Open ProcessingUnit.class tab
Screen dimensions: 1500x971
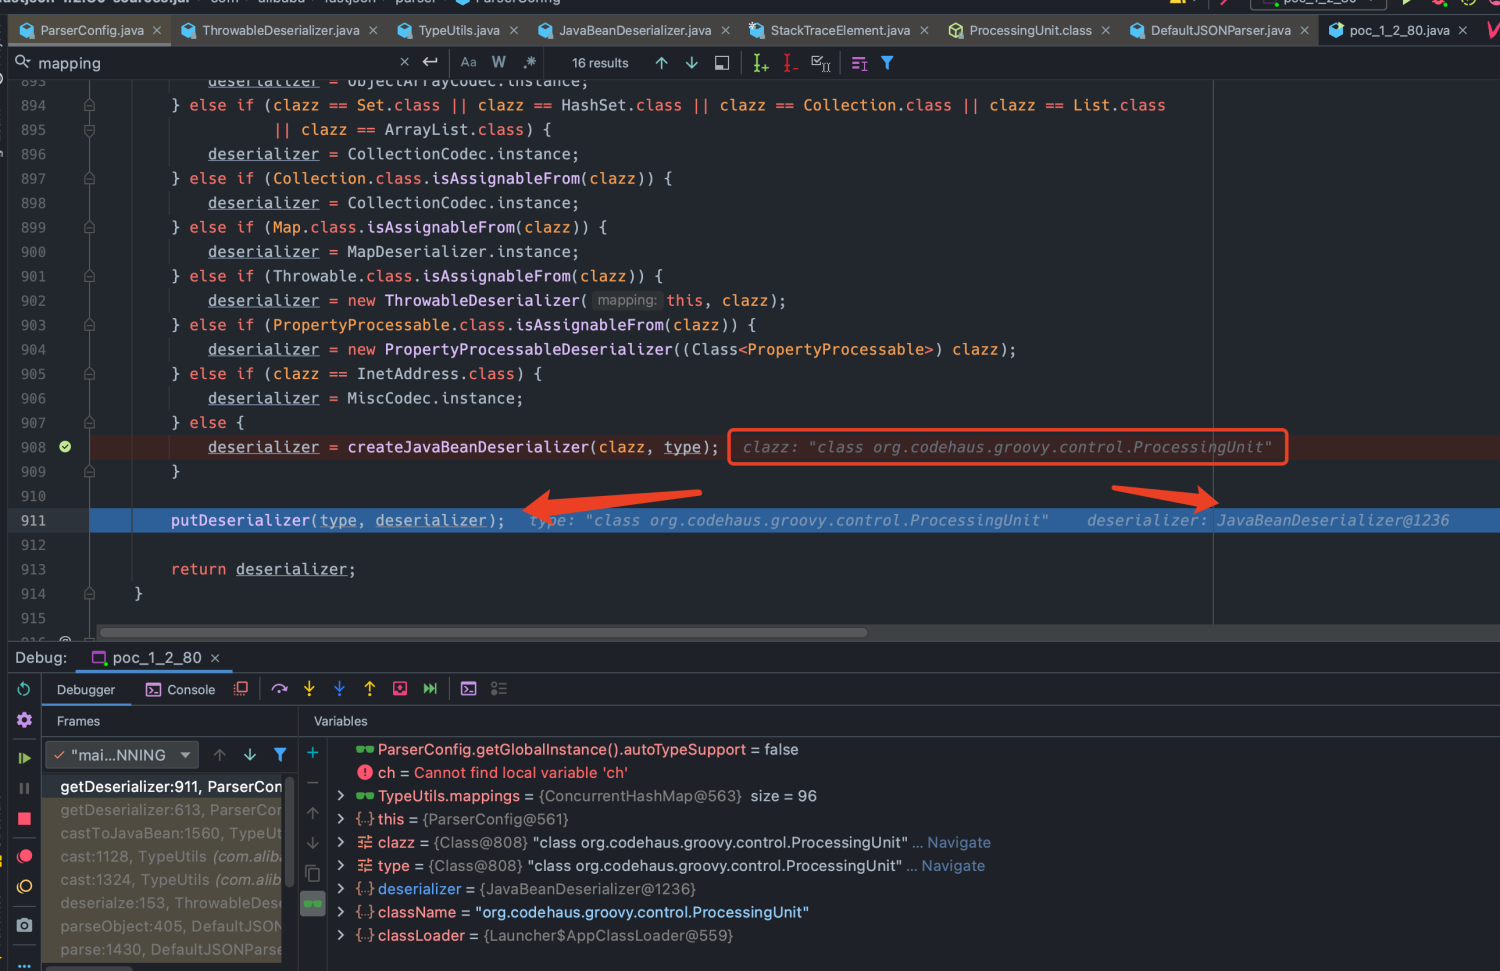point(1030,31)
